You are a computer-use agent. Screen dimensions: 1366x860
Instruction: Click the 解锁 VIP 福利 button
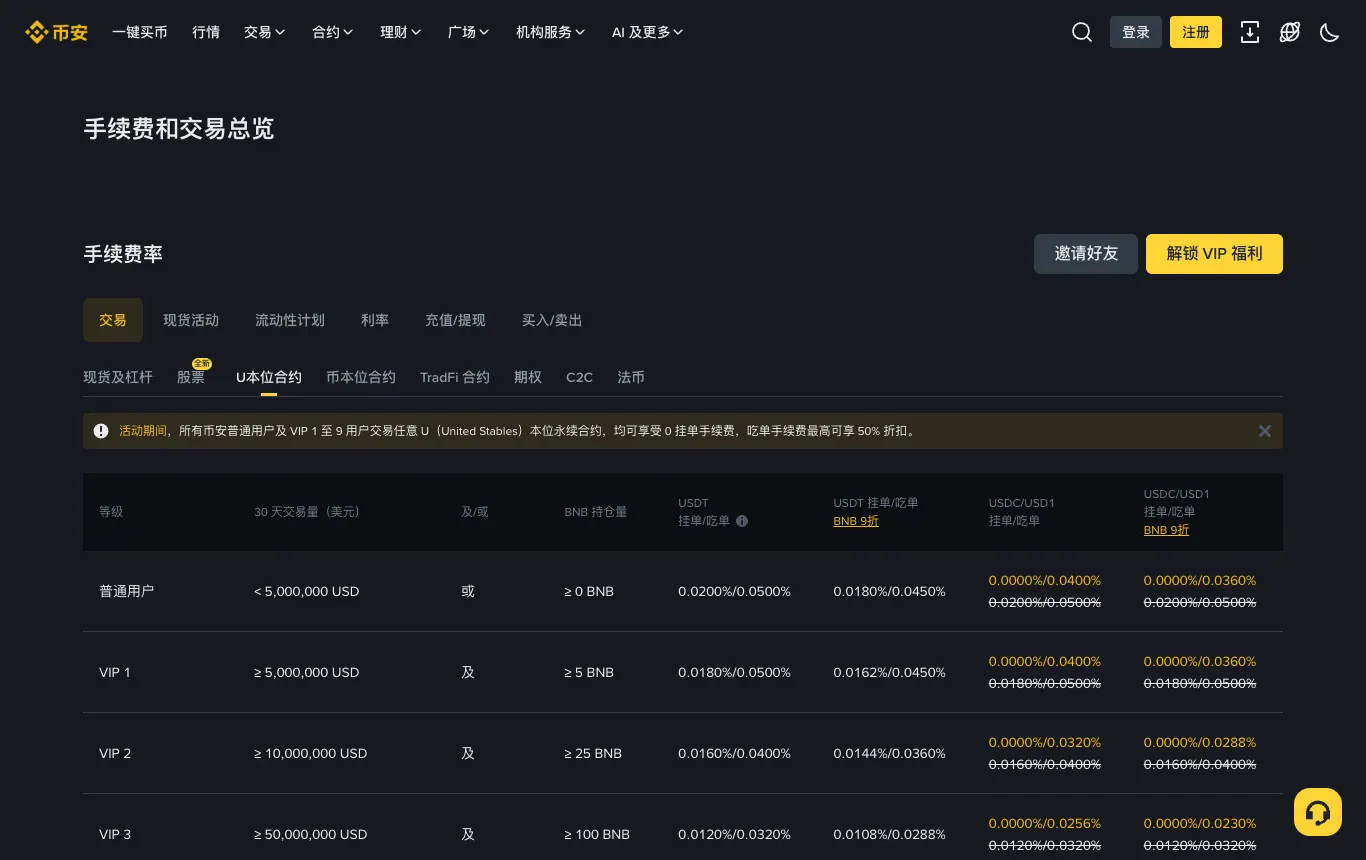1214,254
